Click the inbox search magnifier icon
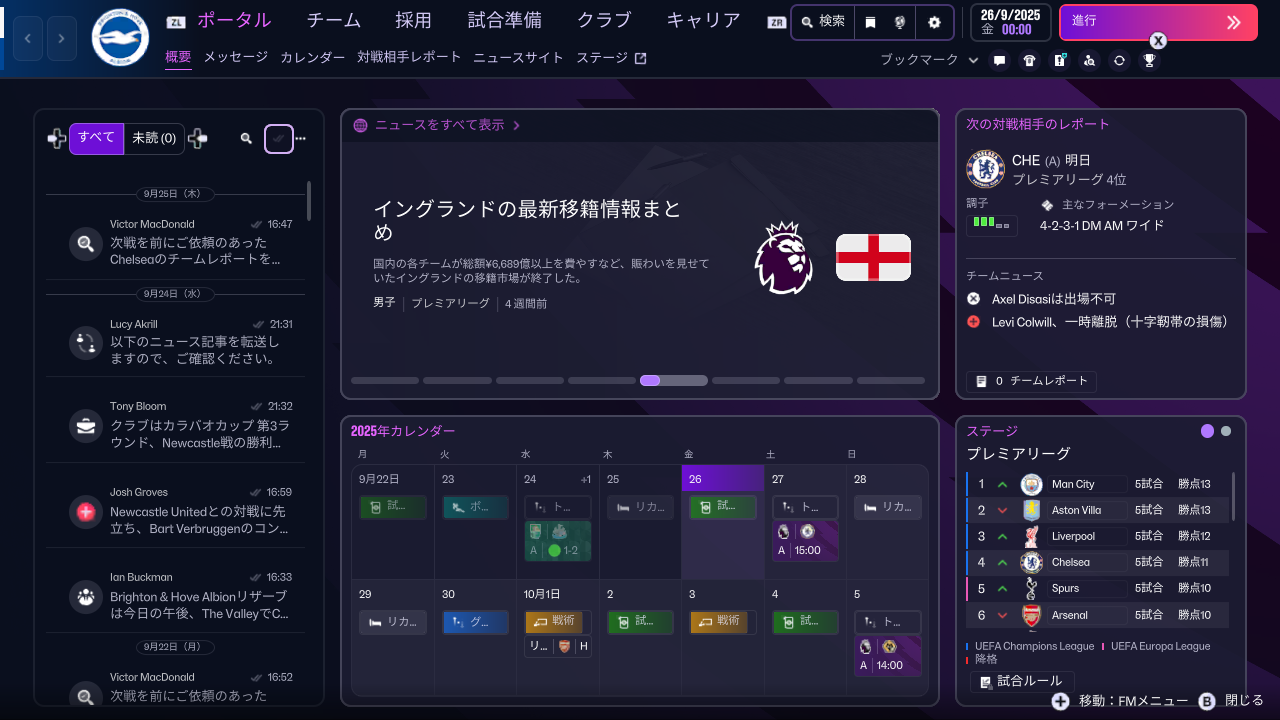1280x720 pixels. 246,139
